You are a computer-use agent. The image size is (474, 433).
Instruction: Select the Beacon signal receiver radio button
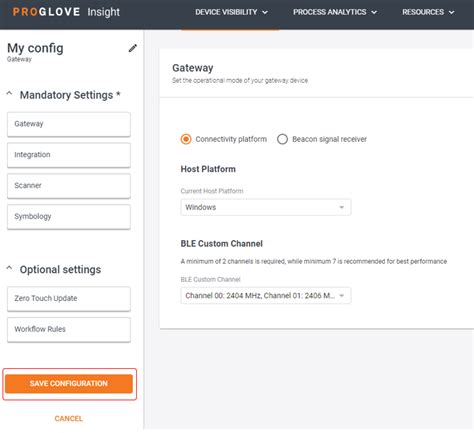click(282, 139)
